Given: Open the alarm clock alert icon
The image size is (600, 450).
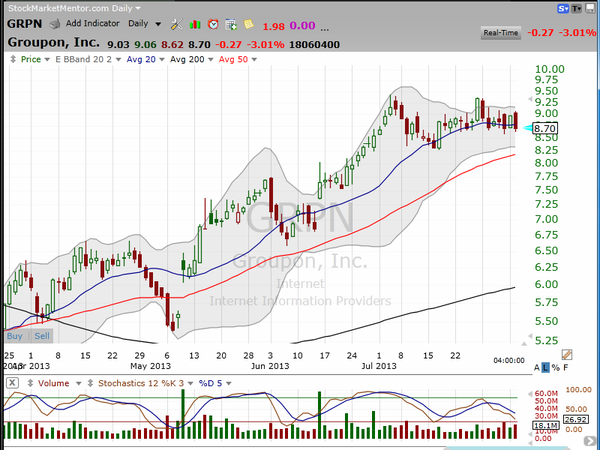Looking at the screenshot, I should tap(213, 24).
